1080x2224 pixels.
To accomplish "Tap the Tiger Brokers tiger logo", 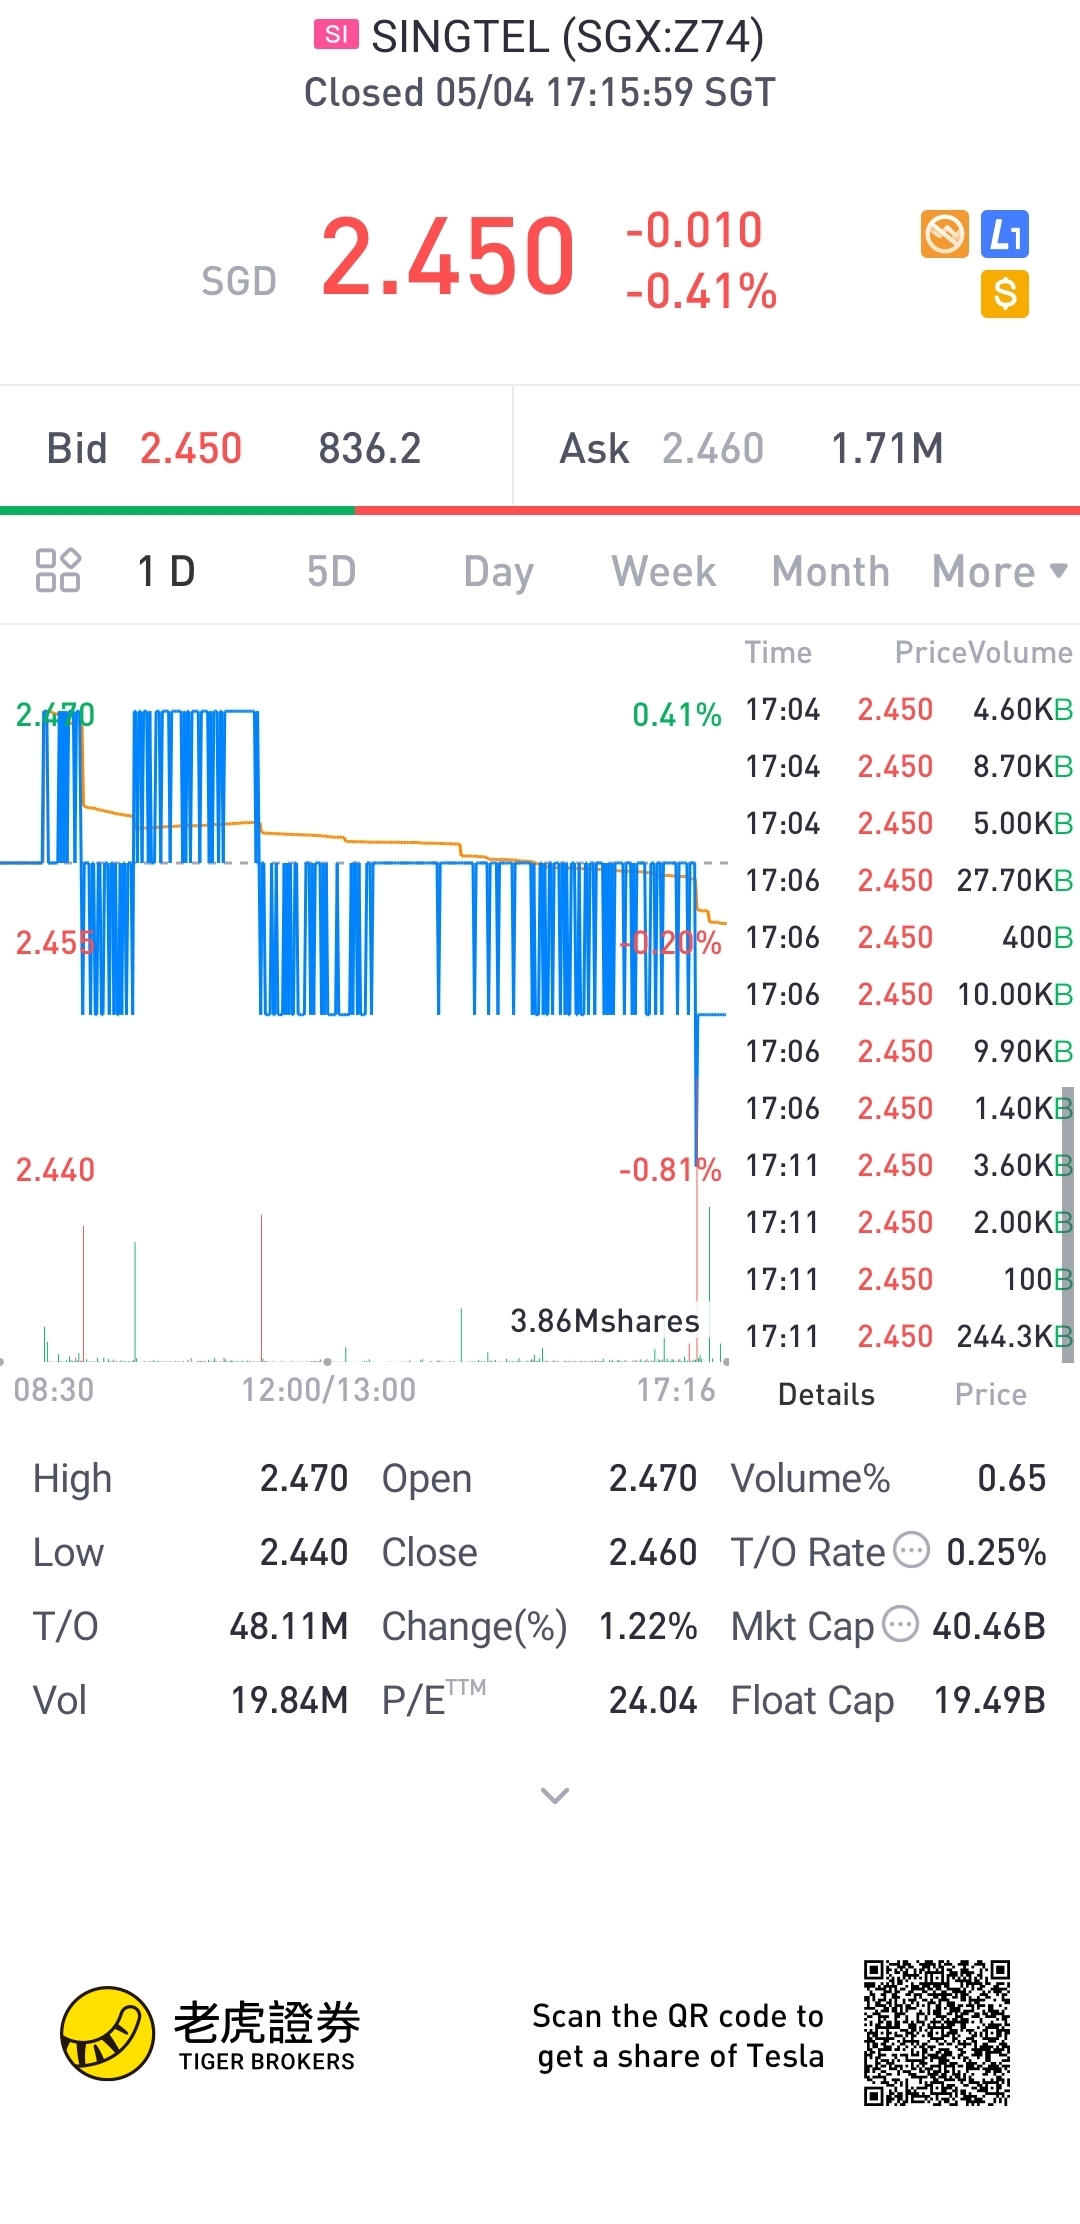I will coord(108,2033).
